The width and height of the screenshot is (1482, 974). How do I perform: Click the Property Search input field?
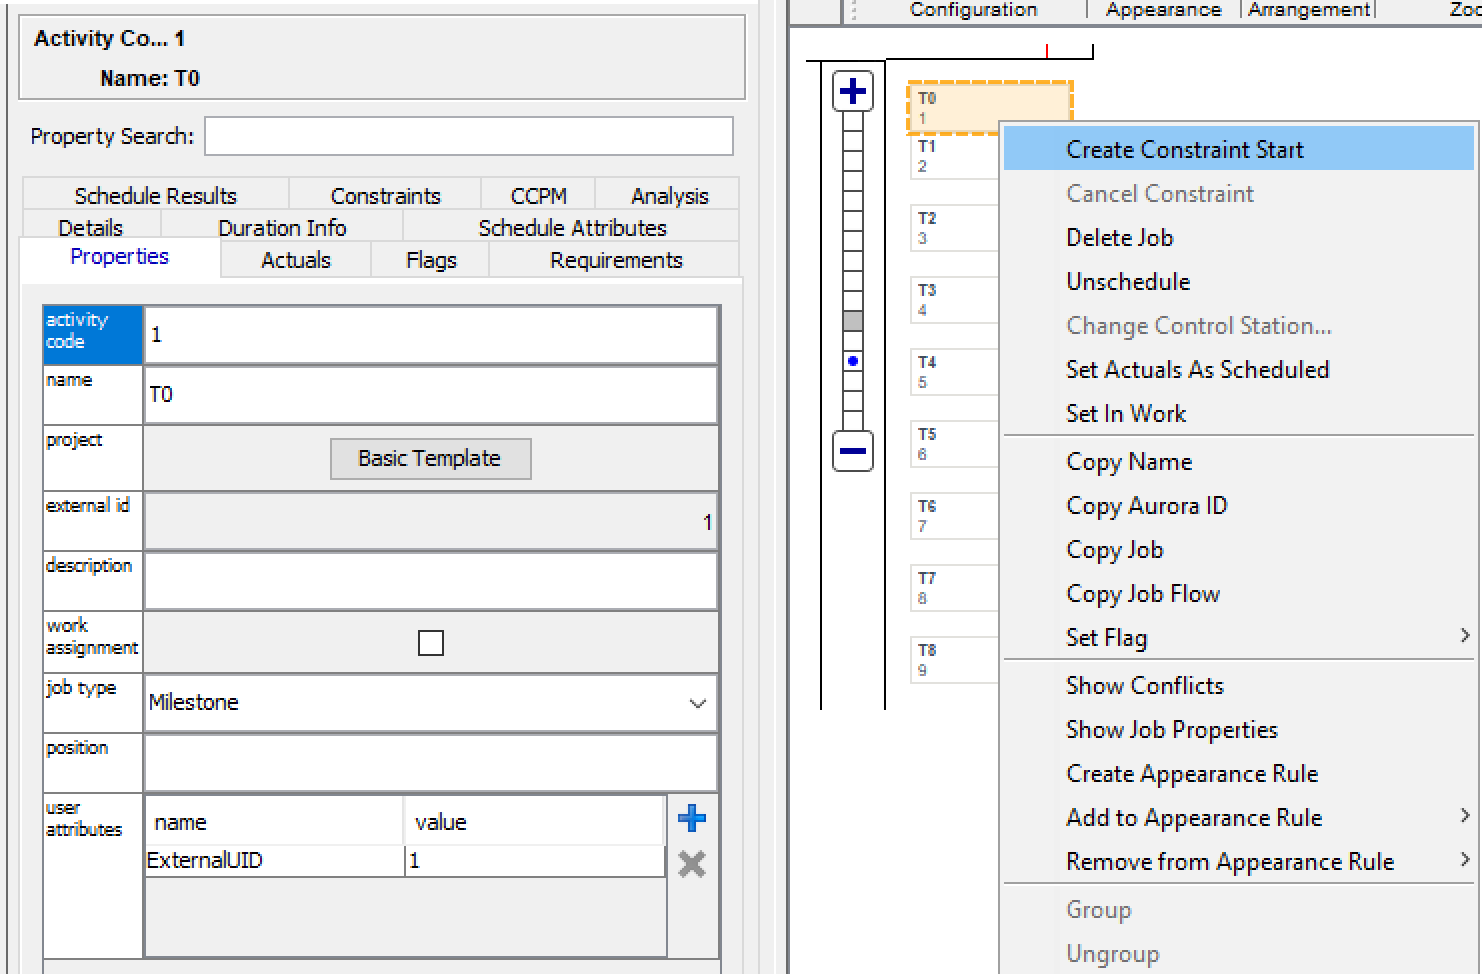pos(468,137)
